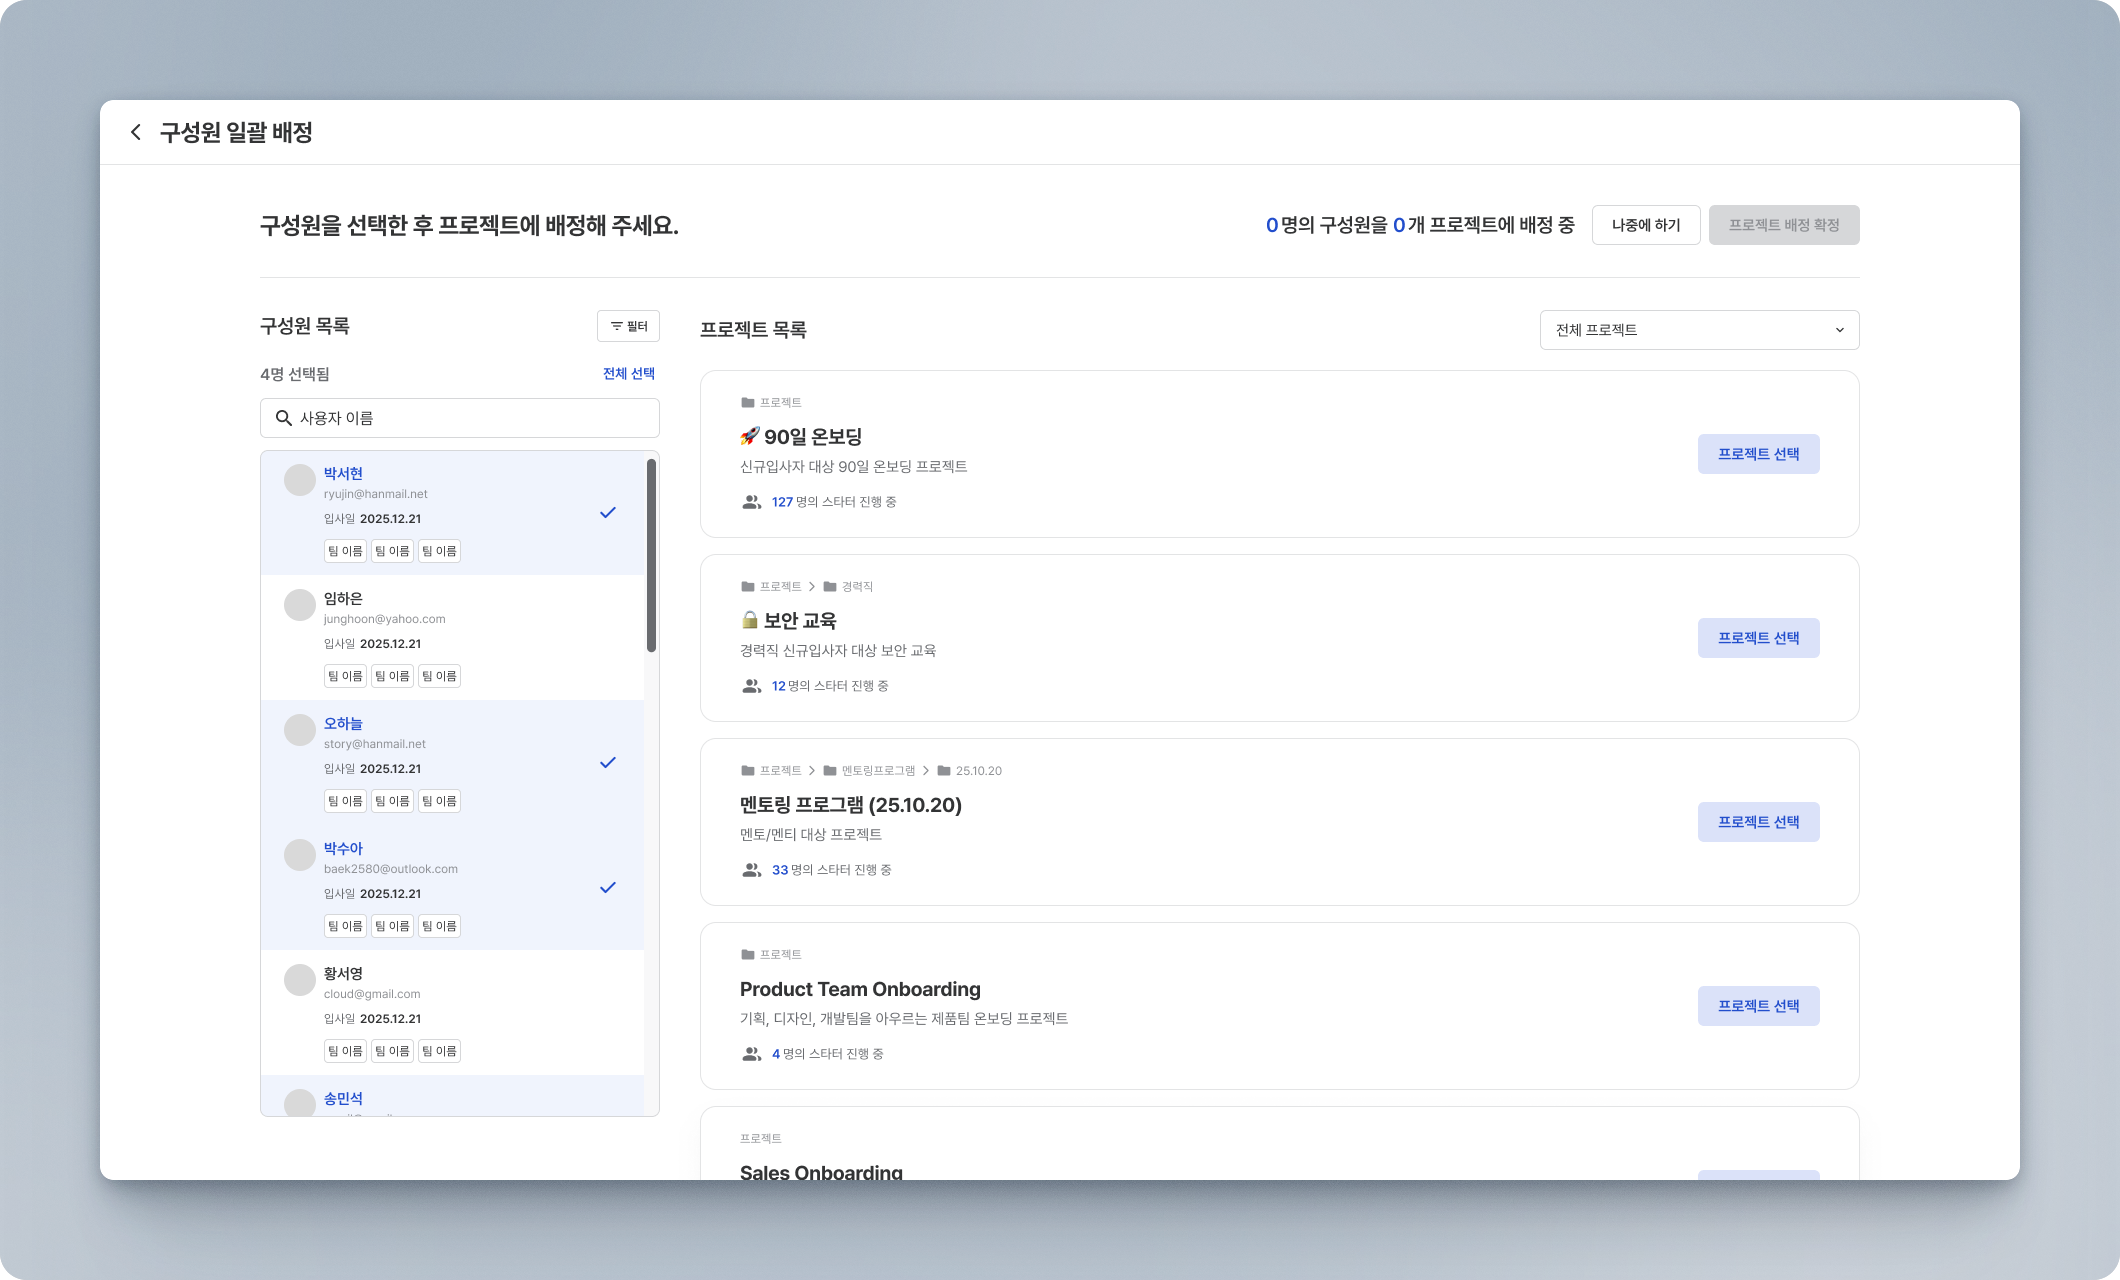The height and width of the screenshot is (1280, 2120).
Task: Click the people icon under Product Team Onboarding
Action: tap(752, 1054)
